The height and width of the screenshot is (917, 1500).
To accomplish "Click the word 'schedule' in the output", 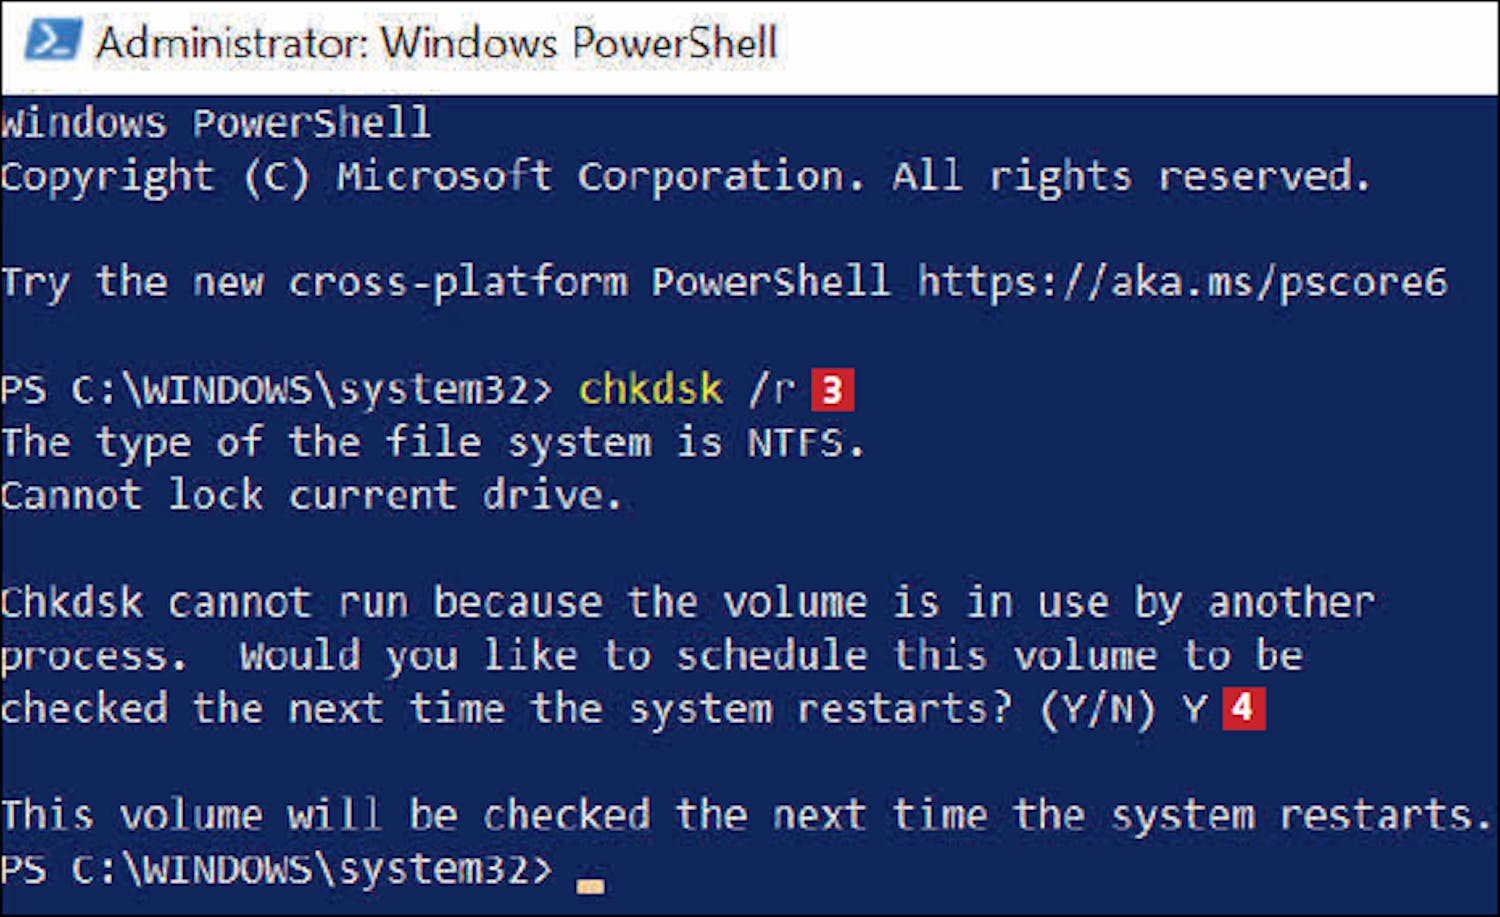I will coord(771,656).
